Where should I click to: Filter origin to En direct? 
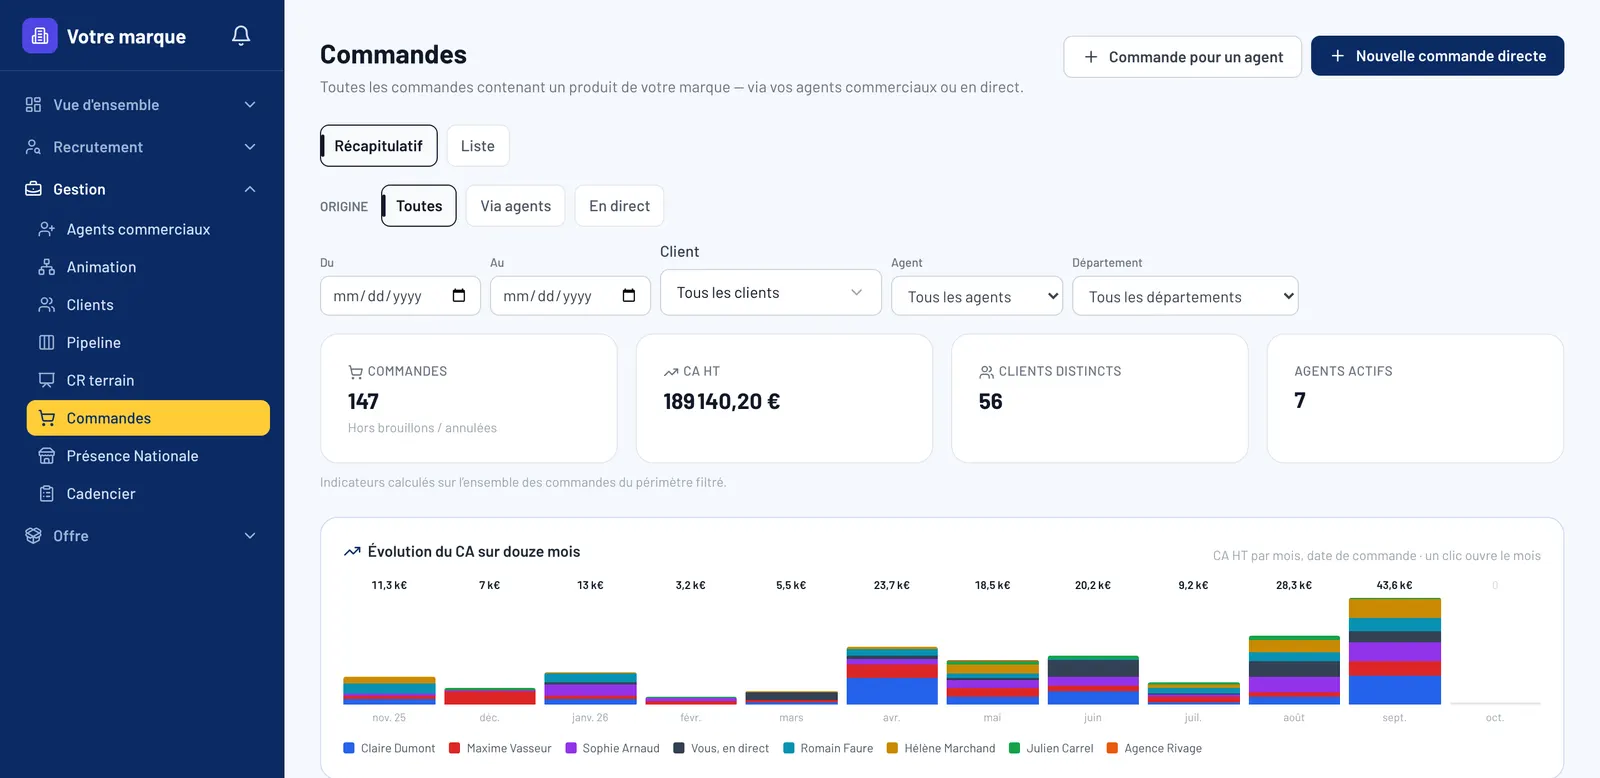(x=619, y=206)
